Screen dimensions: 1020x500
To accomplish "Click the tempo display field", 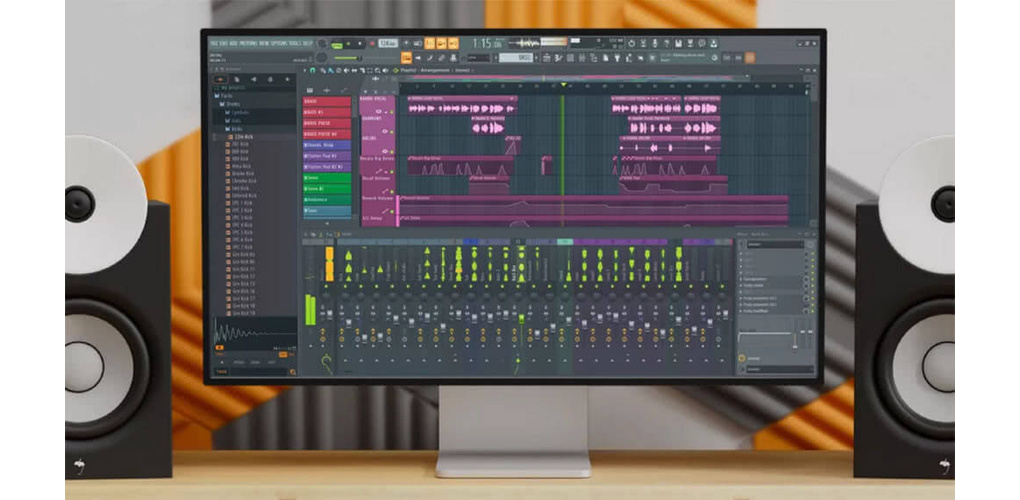I will pyautogui.click(x=388, y=44).
